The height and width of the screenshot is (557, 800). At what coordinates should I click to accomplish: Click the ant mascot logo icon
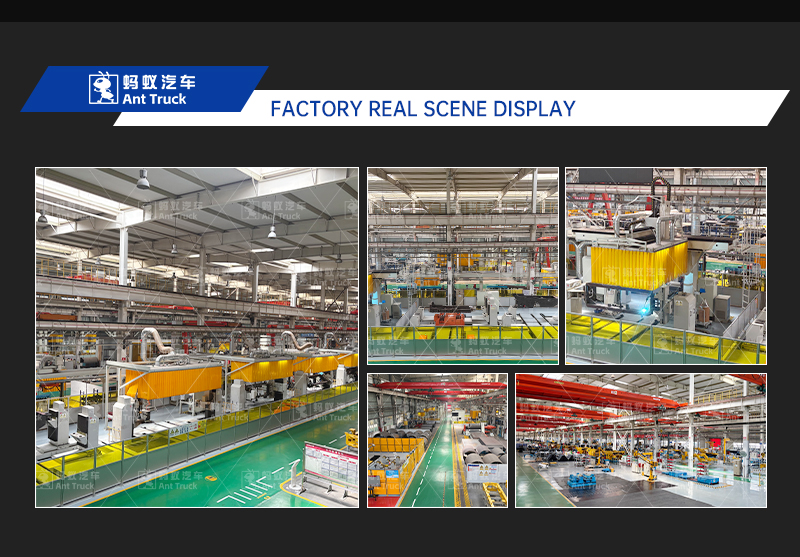pyautogui.click(x=103, y=88)
